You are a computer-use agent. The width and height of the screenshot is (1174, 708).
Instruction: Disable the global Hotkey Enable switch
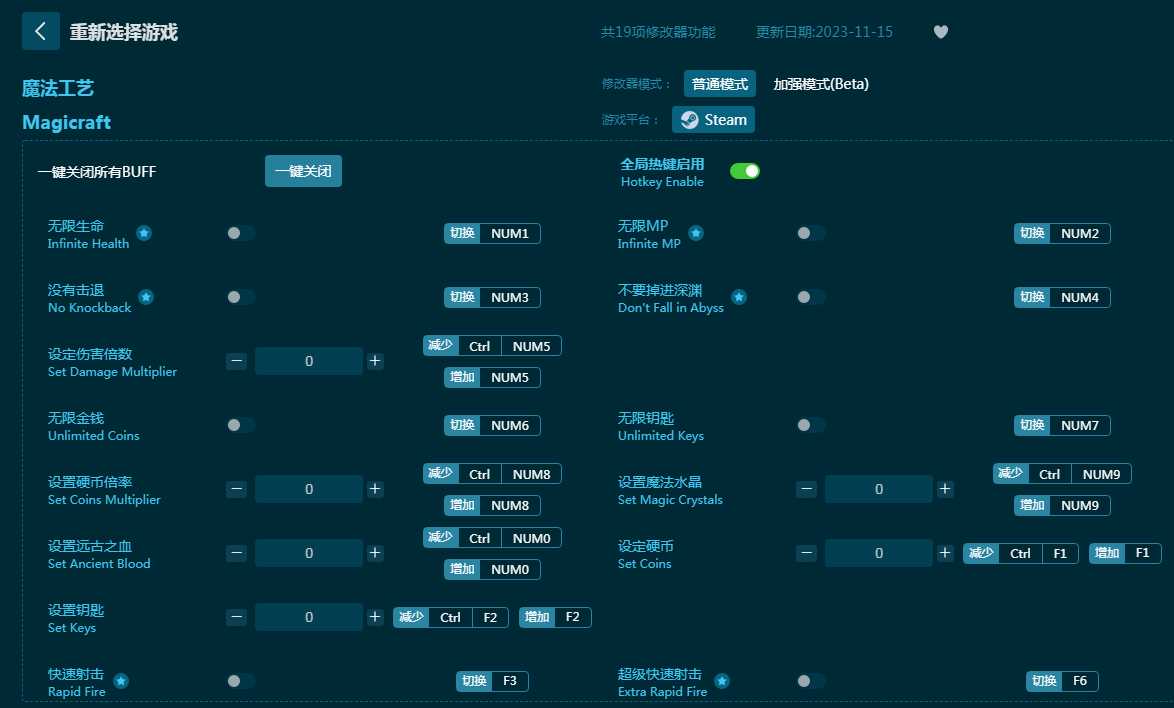coord(745,171)
